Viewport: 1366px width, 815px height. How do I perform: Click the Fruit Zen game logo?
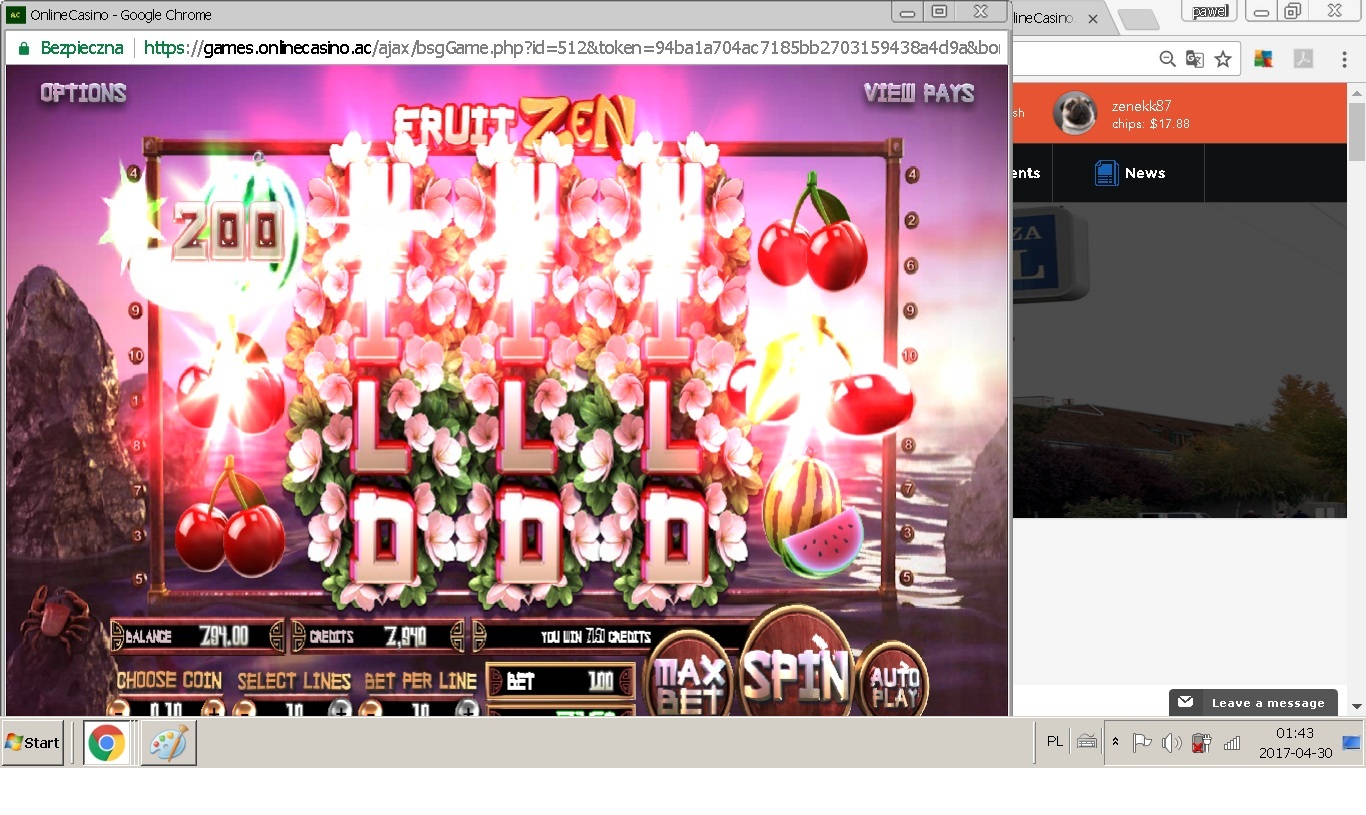click(514, 121)
